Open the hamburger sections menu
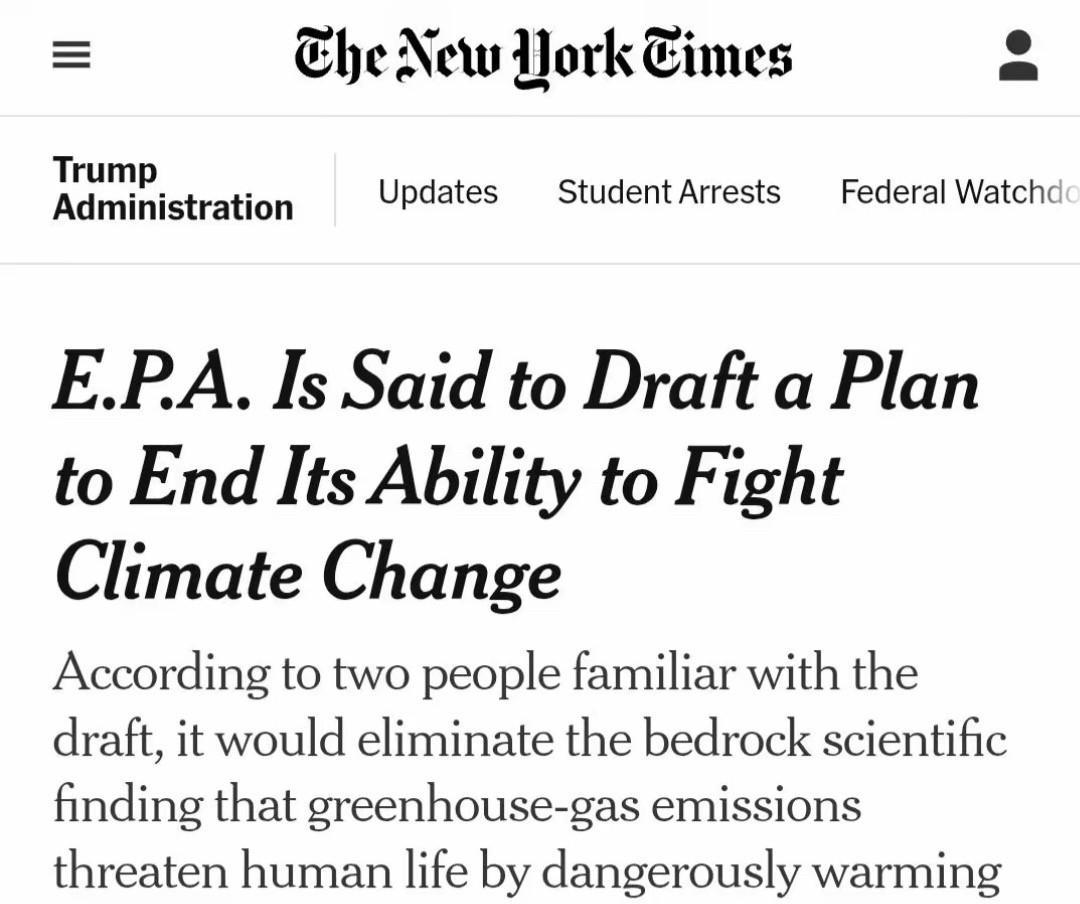Image resolution: width=1080 pixels, height=904 pixels. (x=71, y=56)
